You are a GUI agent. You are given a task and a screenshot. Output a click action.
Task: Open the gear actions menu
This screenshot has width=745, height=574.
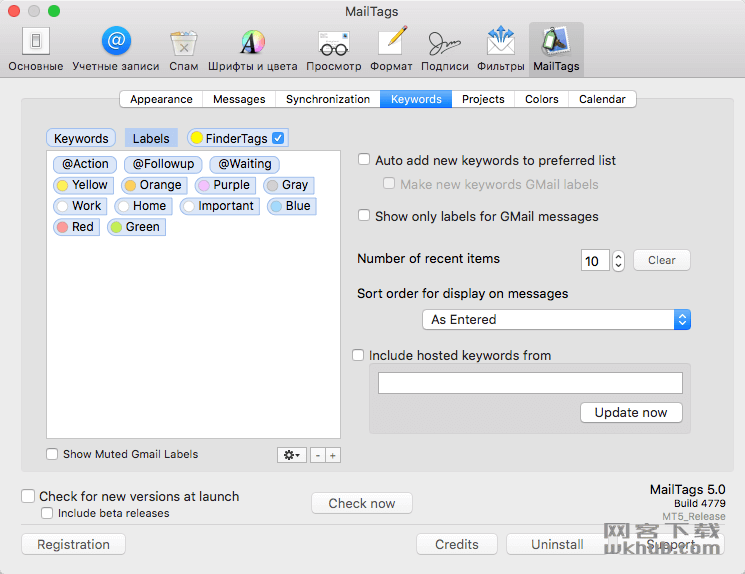click(x=292, y=455)
